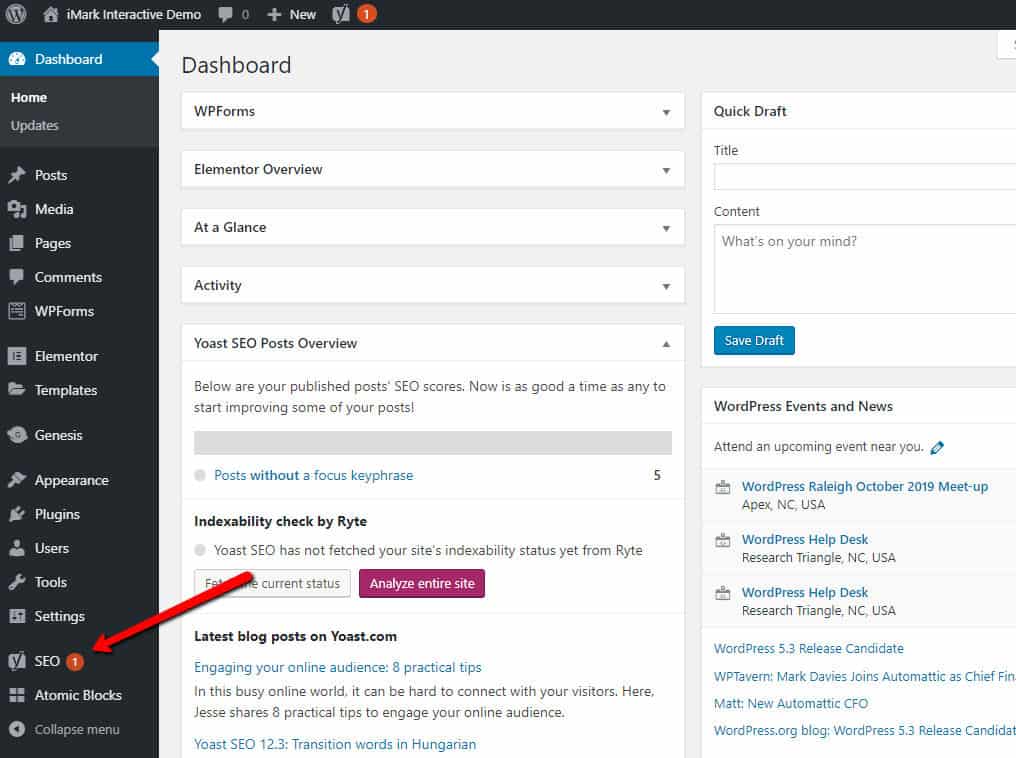Click the Templates folder icon
The height and width of the screenshot is (758, 1016).
coord(17,389)
